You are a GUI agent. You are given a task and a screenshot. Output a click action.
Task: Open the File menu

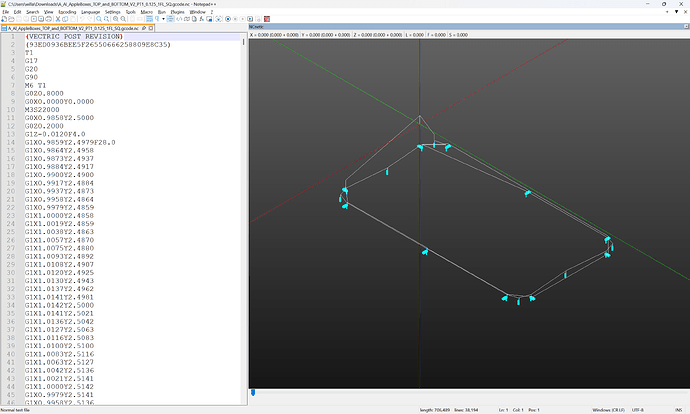coord(5,12)
